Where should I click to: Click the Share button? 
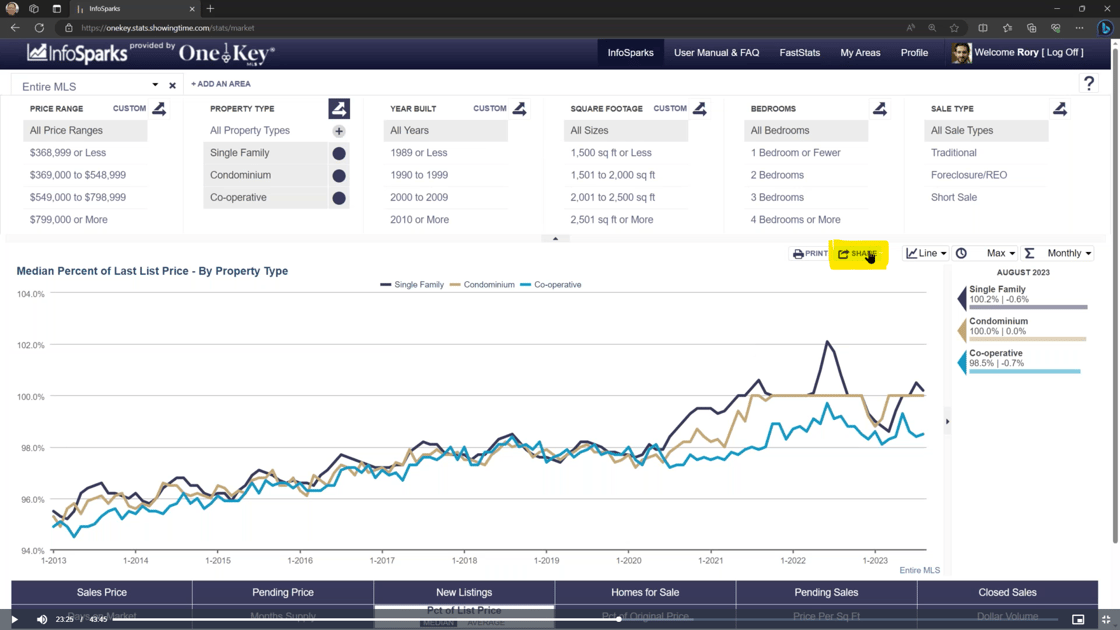point(858,254)
